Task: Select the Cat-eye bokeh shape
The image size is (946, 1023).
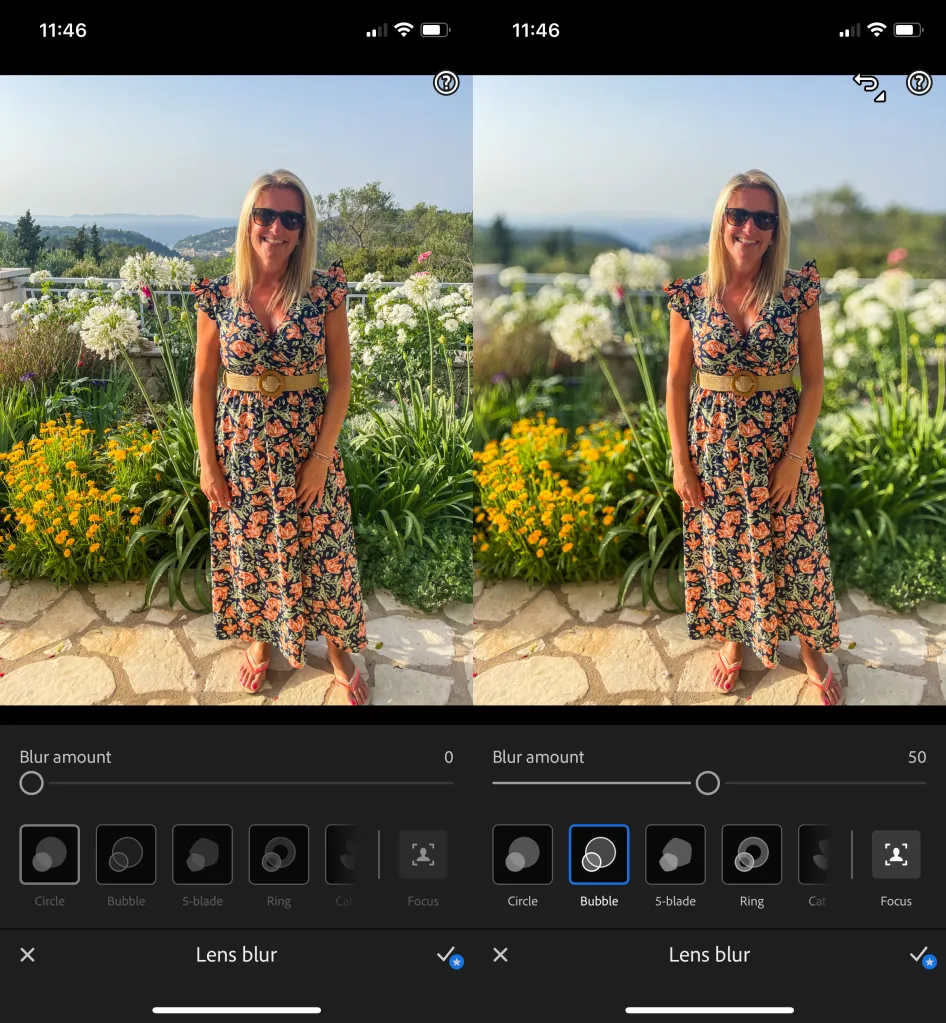Action: click(345, 855)
